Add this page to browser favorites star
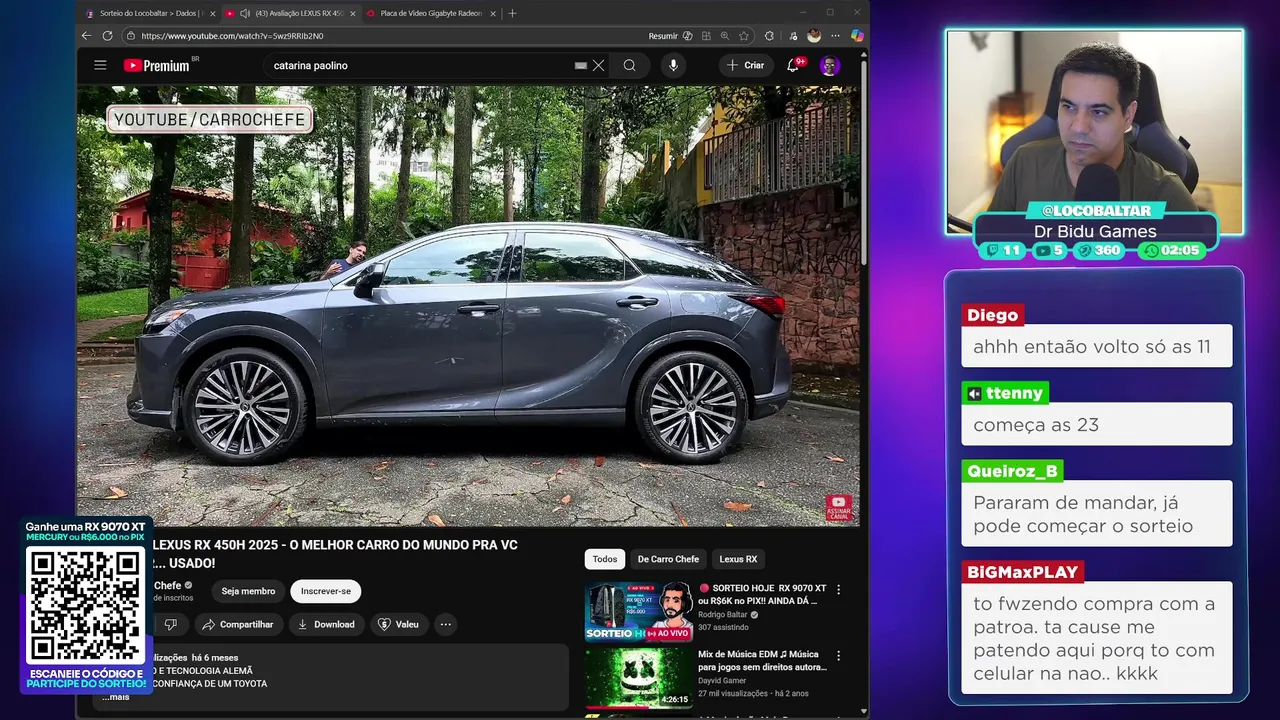Viewport: 1280px width, 720px height. coord(744,36)
